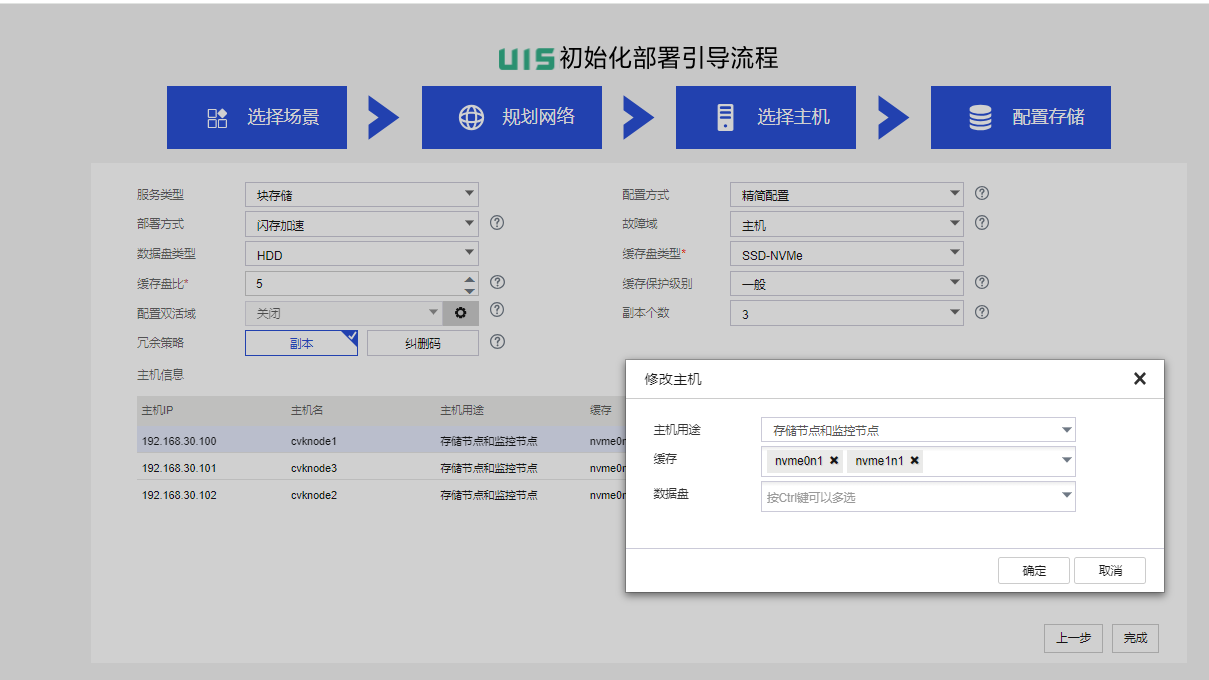This screenshot has width=1209, height=680.
Task: Click host name cvknode2
Action: tap(314, 495)
